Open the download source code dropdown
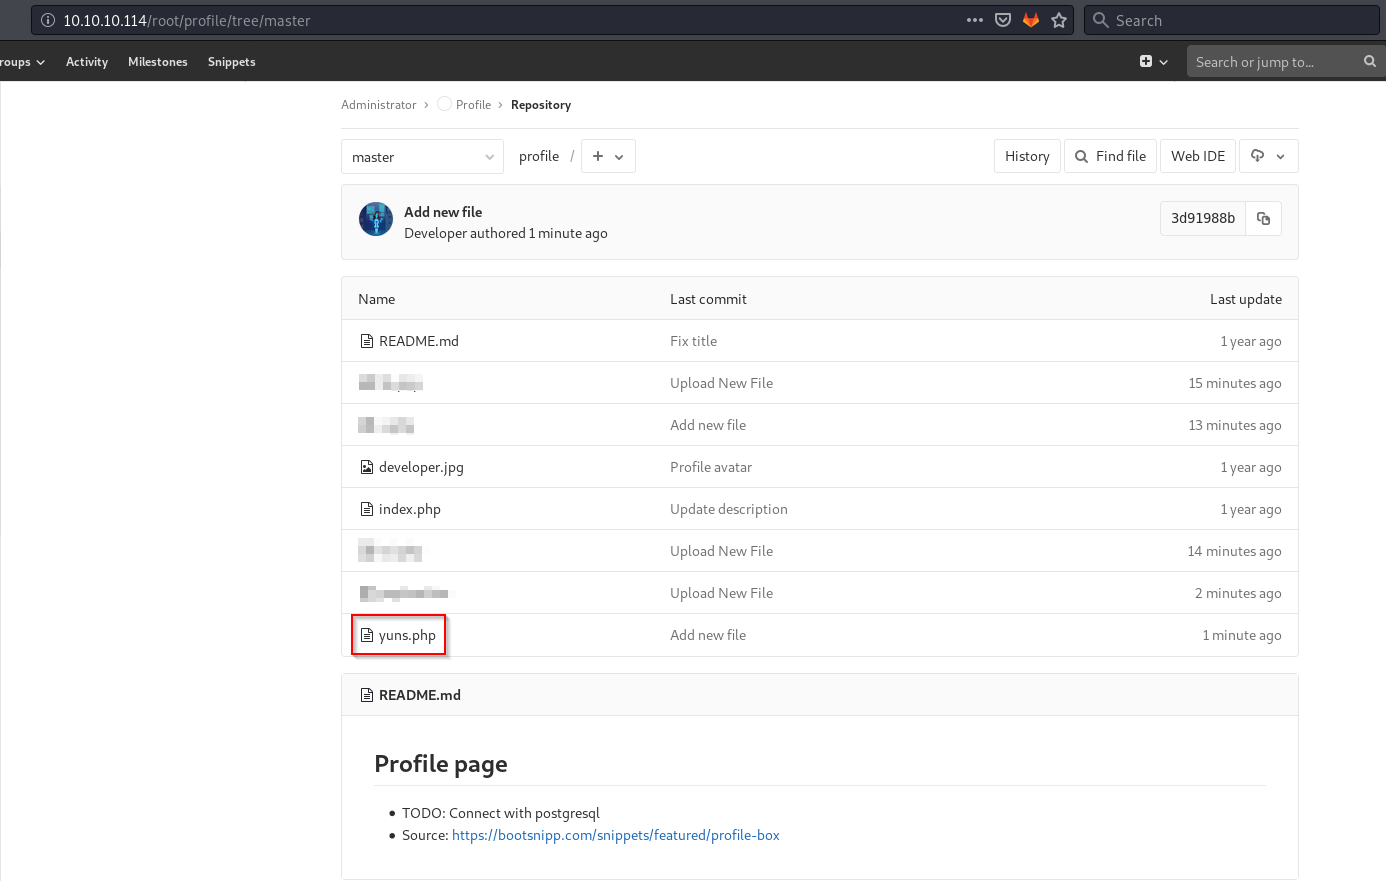 click(1268, 157)
